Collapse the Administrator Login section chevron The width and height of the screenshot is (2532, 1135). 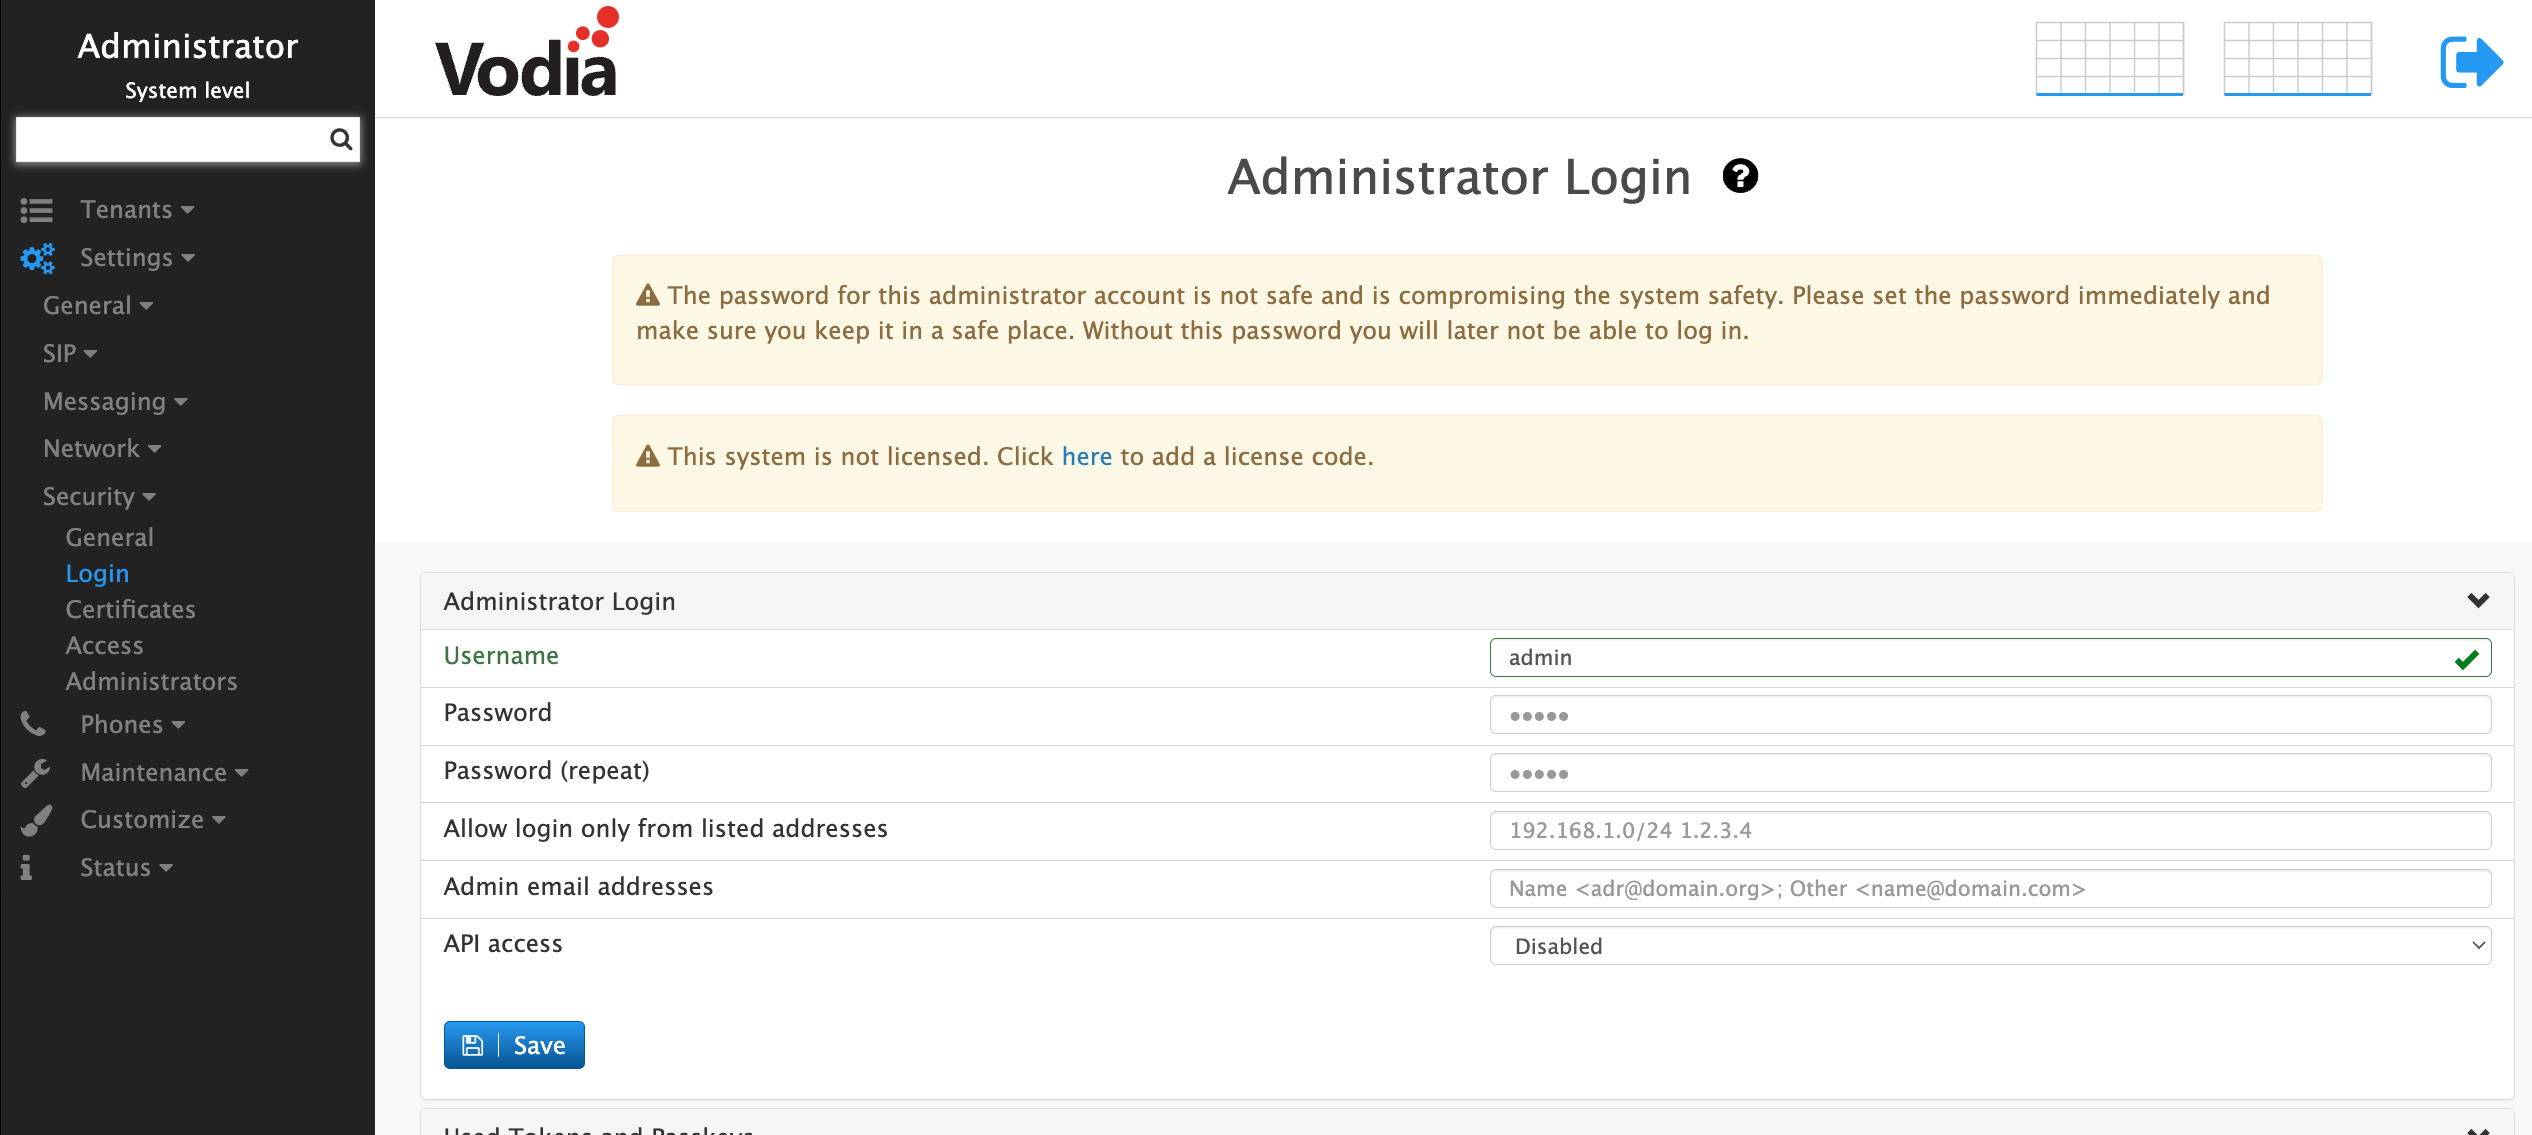tap(2477, 600)
